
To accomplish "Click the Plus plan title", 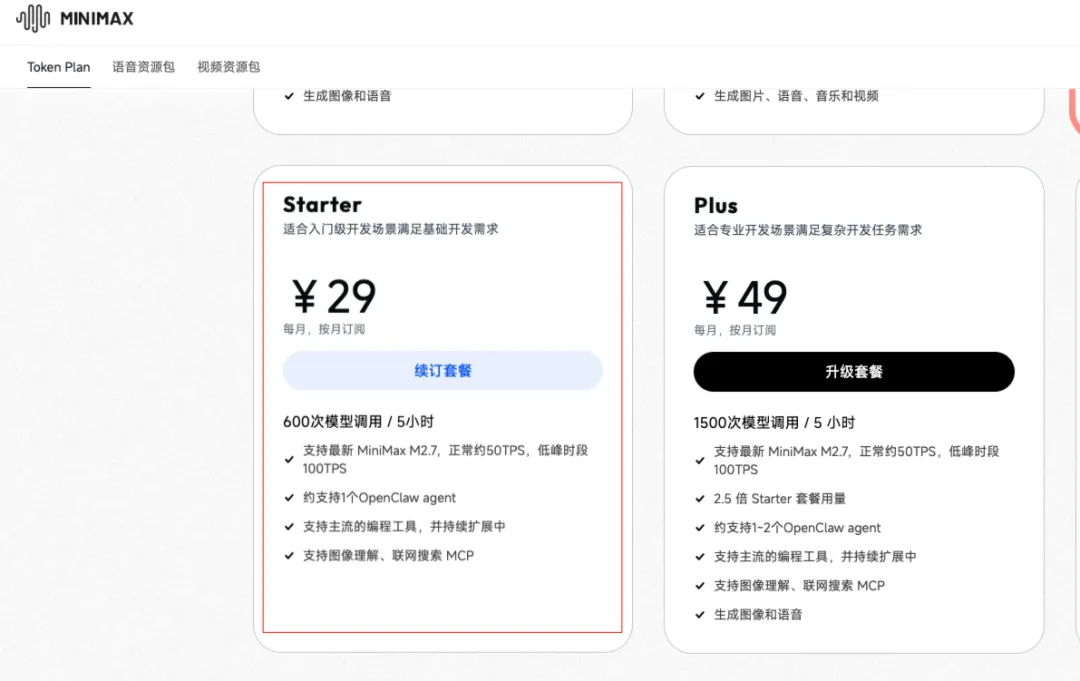I will point(716,206).
